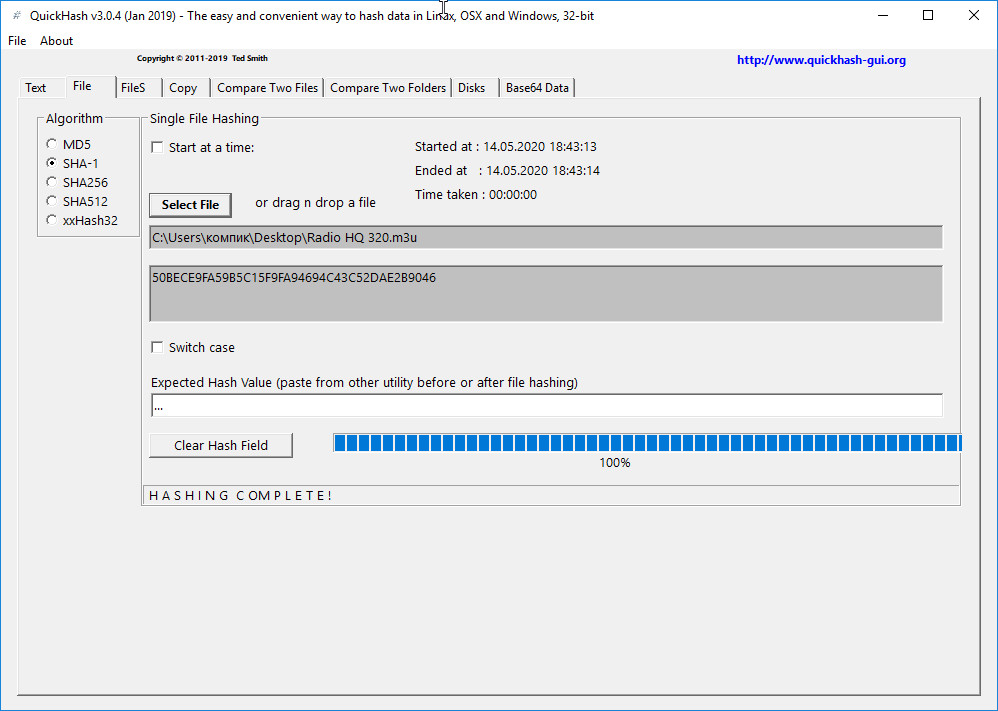
Task: Show the Base64 Data tab
Action: (x=537, y=88)
